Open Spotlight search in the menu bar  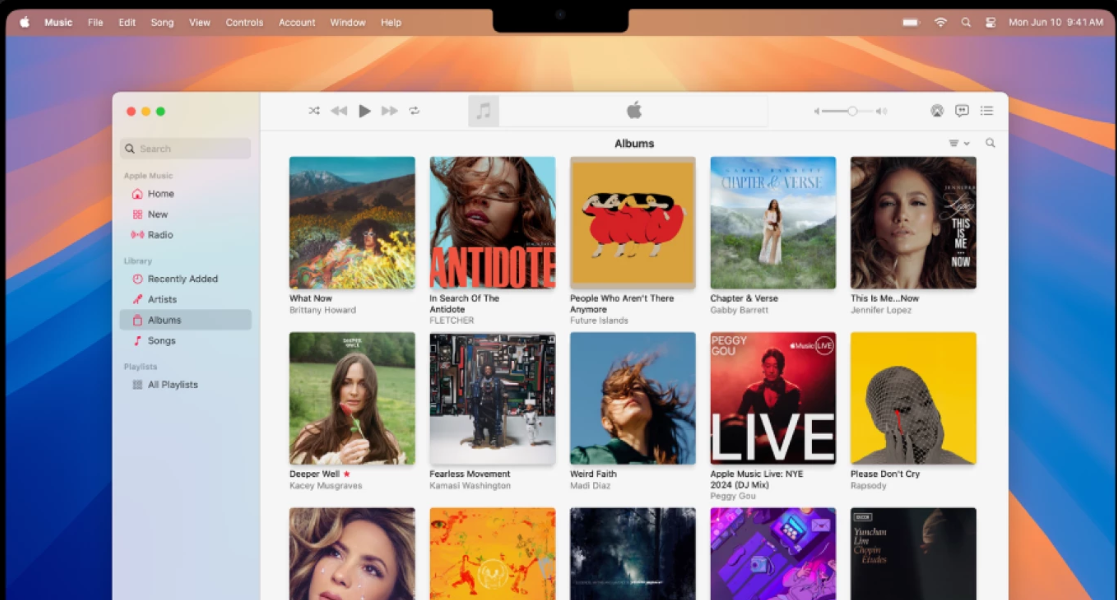(x=966, y=22)
